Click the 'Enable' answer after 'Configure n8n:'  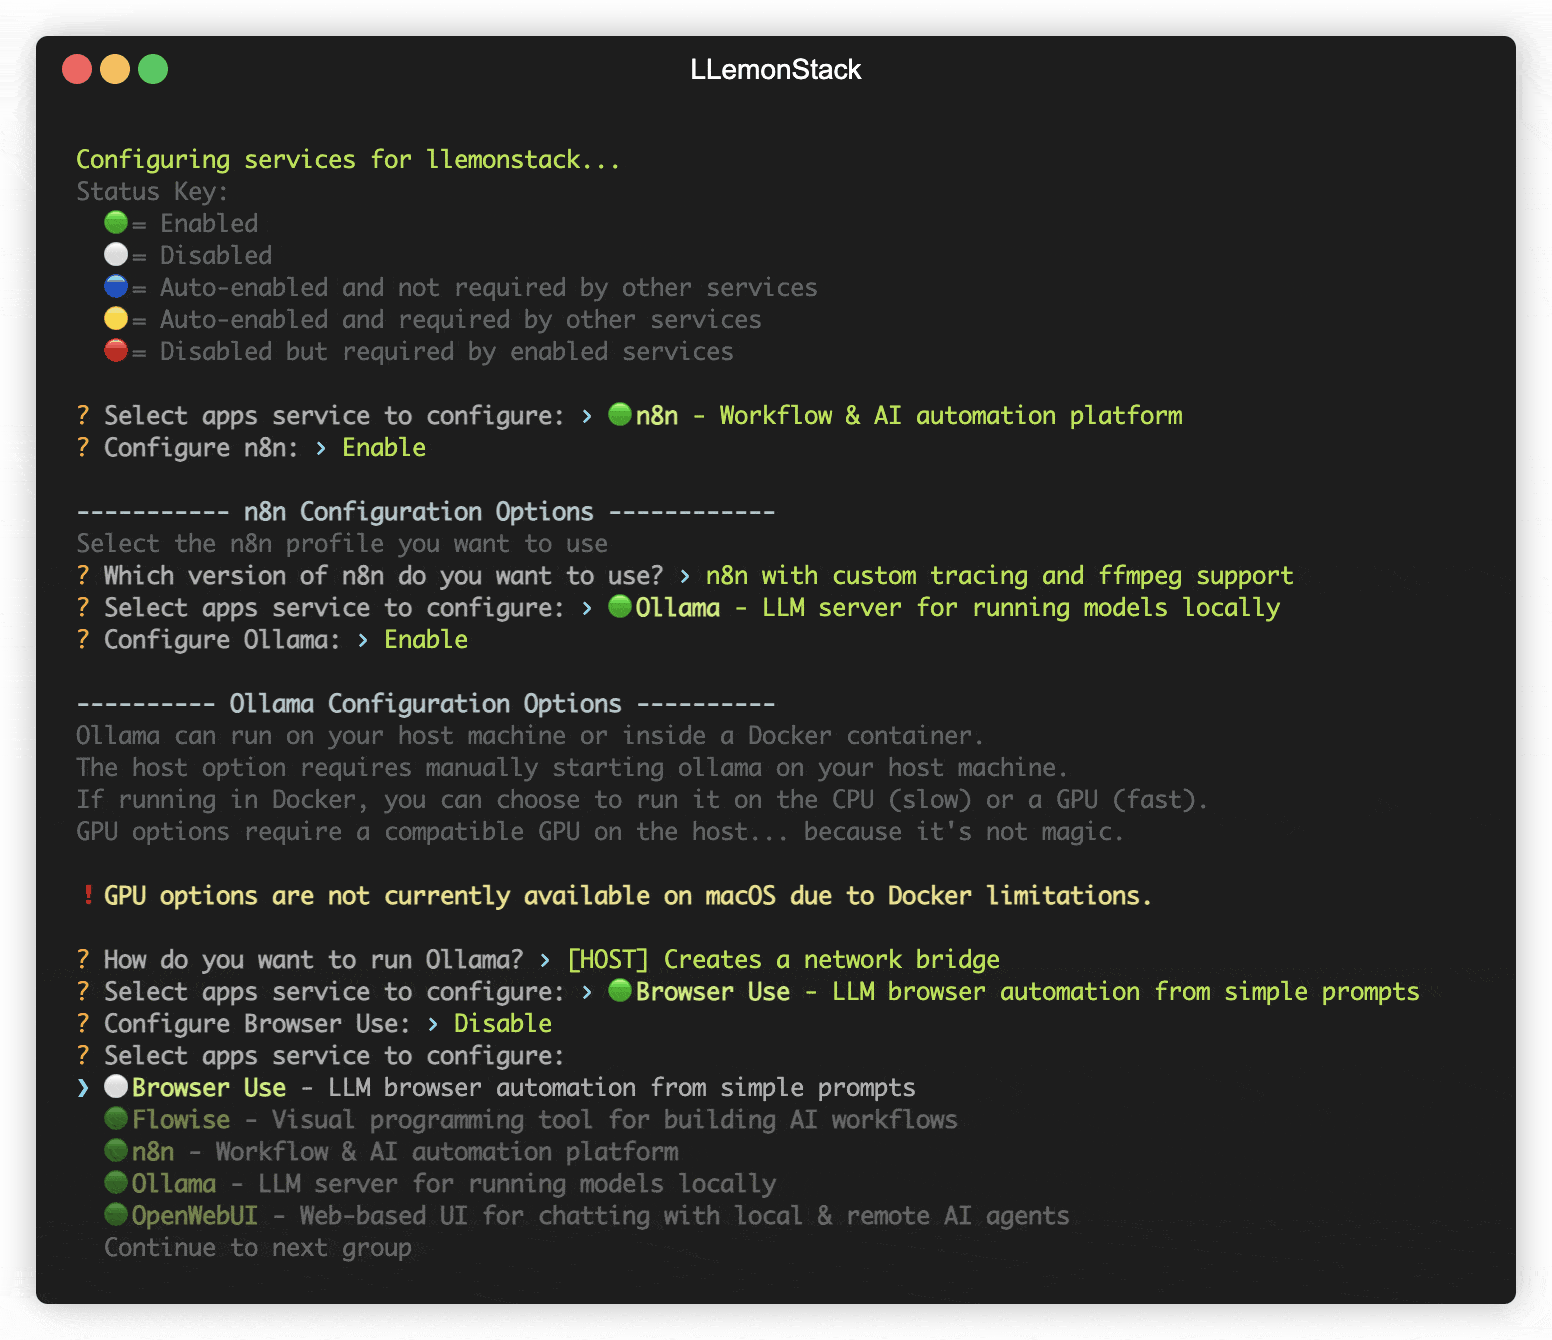click(x=384, y=447)
